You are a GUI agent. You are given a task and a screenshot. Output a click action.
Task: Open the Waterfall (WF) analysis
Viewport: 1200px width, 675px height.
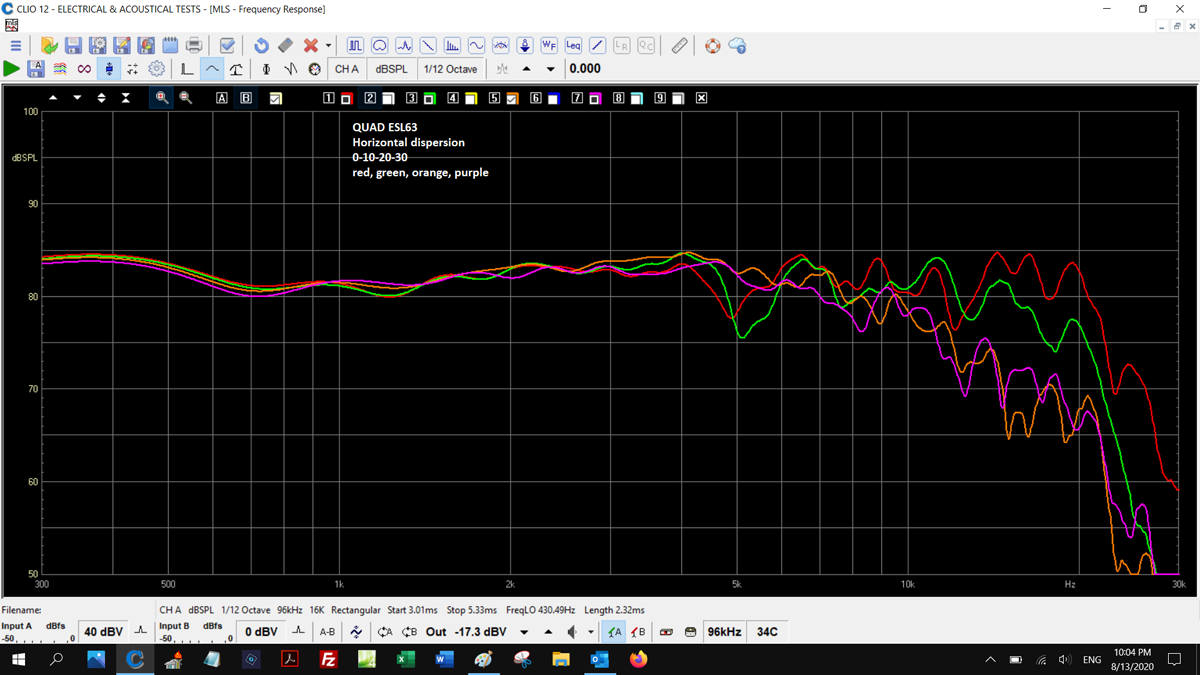coord(549,46)
